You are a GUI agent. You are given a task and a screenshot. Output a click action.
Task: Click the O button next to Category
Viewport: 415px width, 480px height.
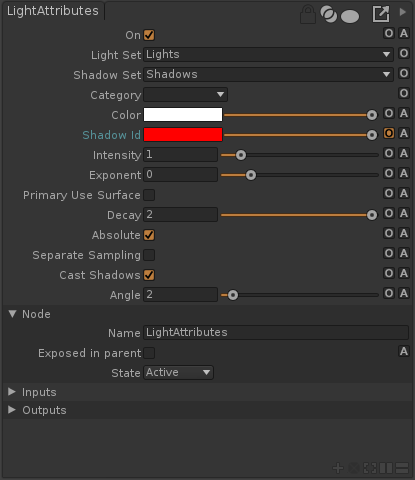pyautogui.click(x=404, y=93)
